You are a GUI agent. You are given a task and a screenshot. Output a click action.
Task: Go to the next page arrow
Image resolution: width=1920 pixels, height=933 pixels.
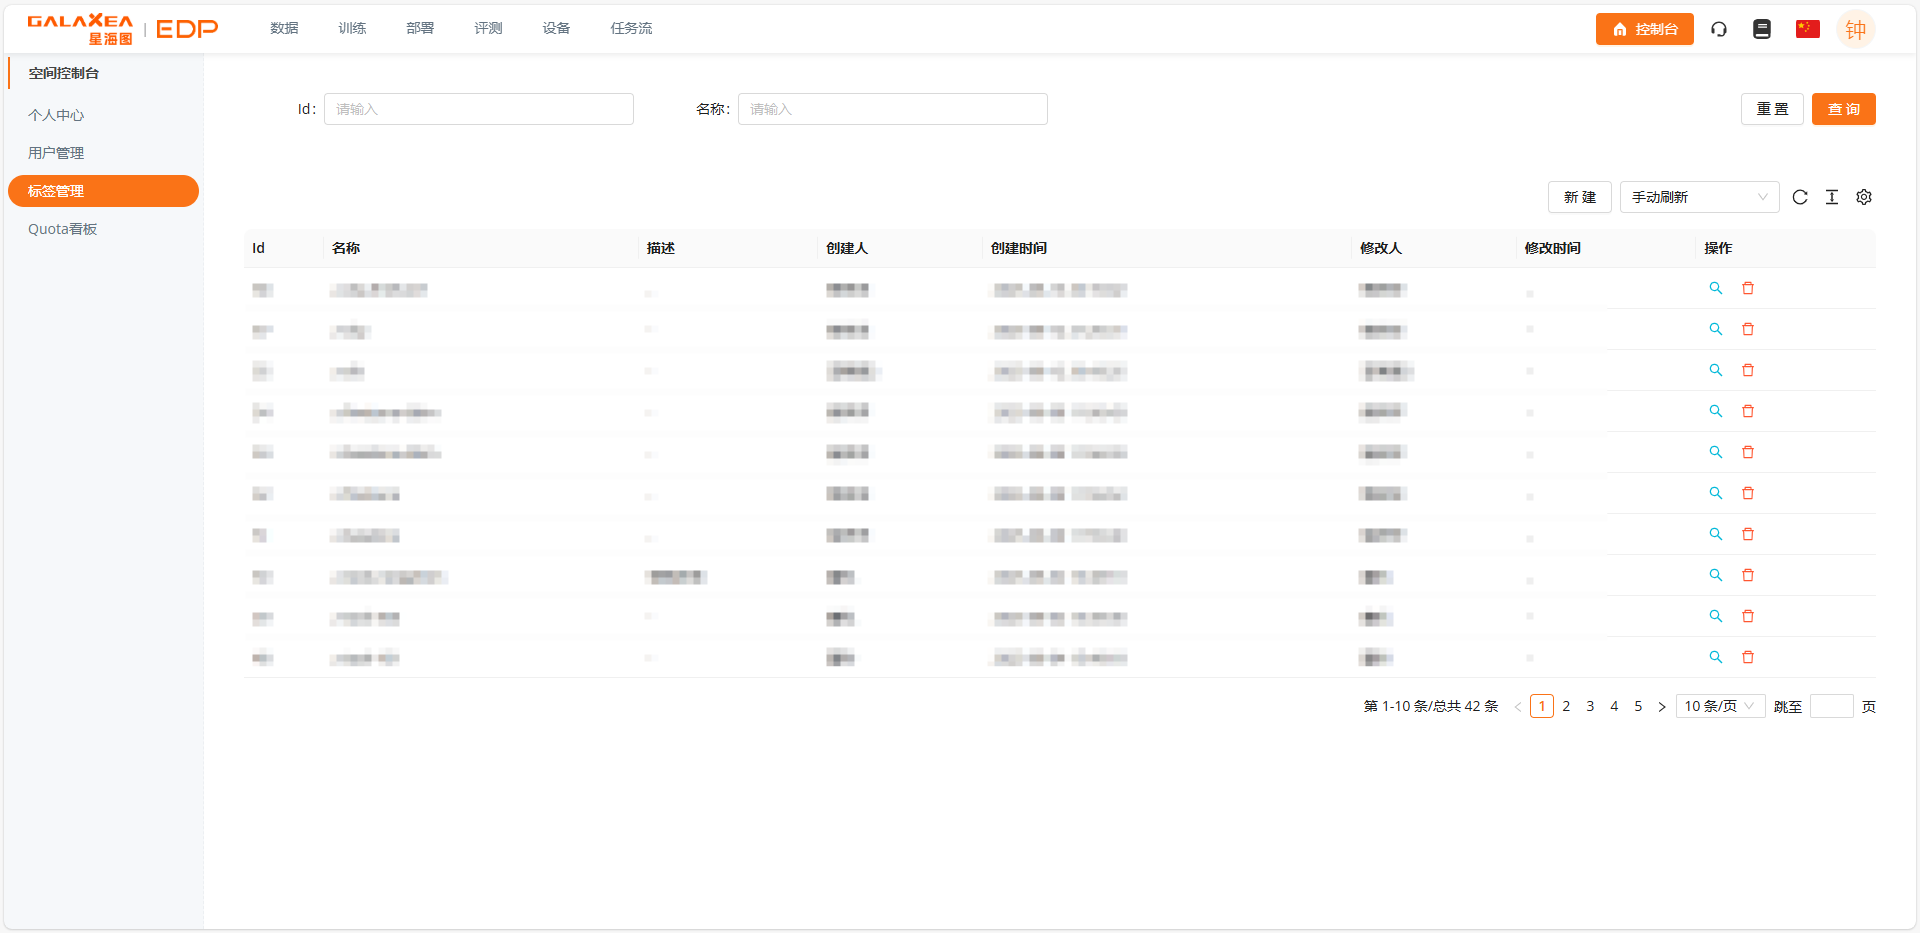click(x=1662, y=707)
